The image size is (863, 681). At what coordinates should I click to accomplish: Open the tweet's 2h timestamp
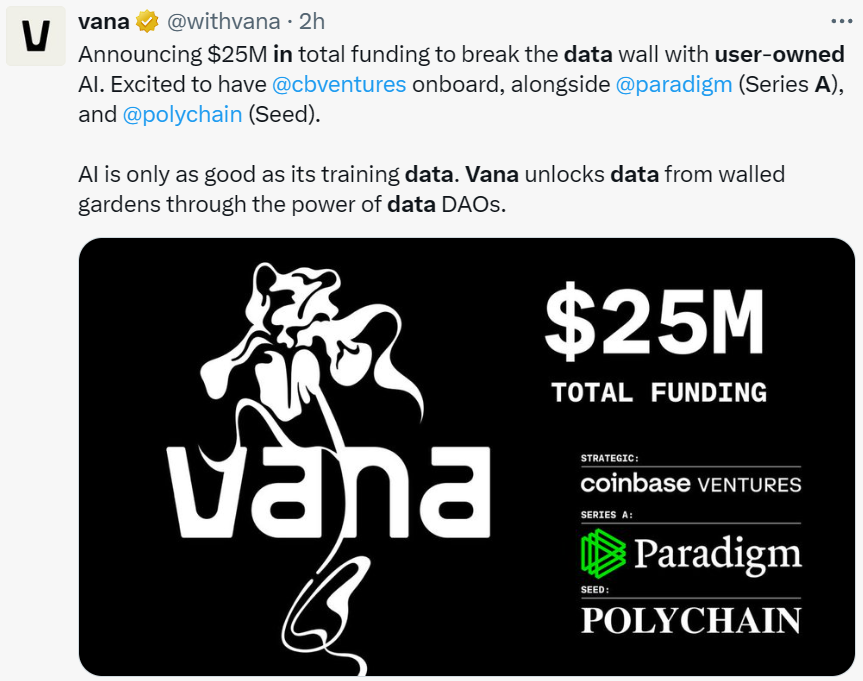312,21
